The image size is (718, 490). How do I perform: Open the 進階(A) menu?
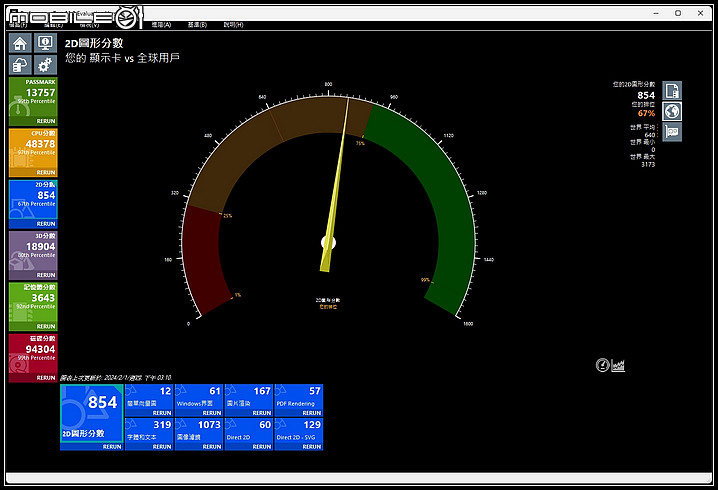point(161,24)
